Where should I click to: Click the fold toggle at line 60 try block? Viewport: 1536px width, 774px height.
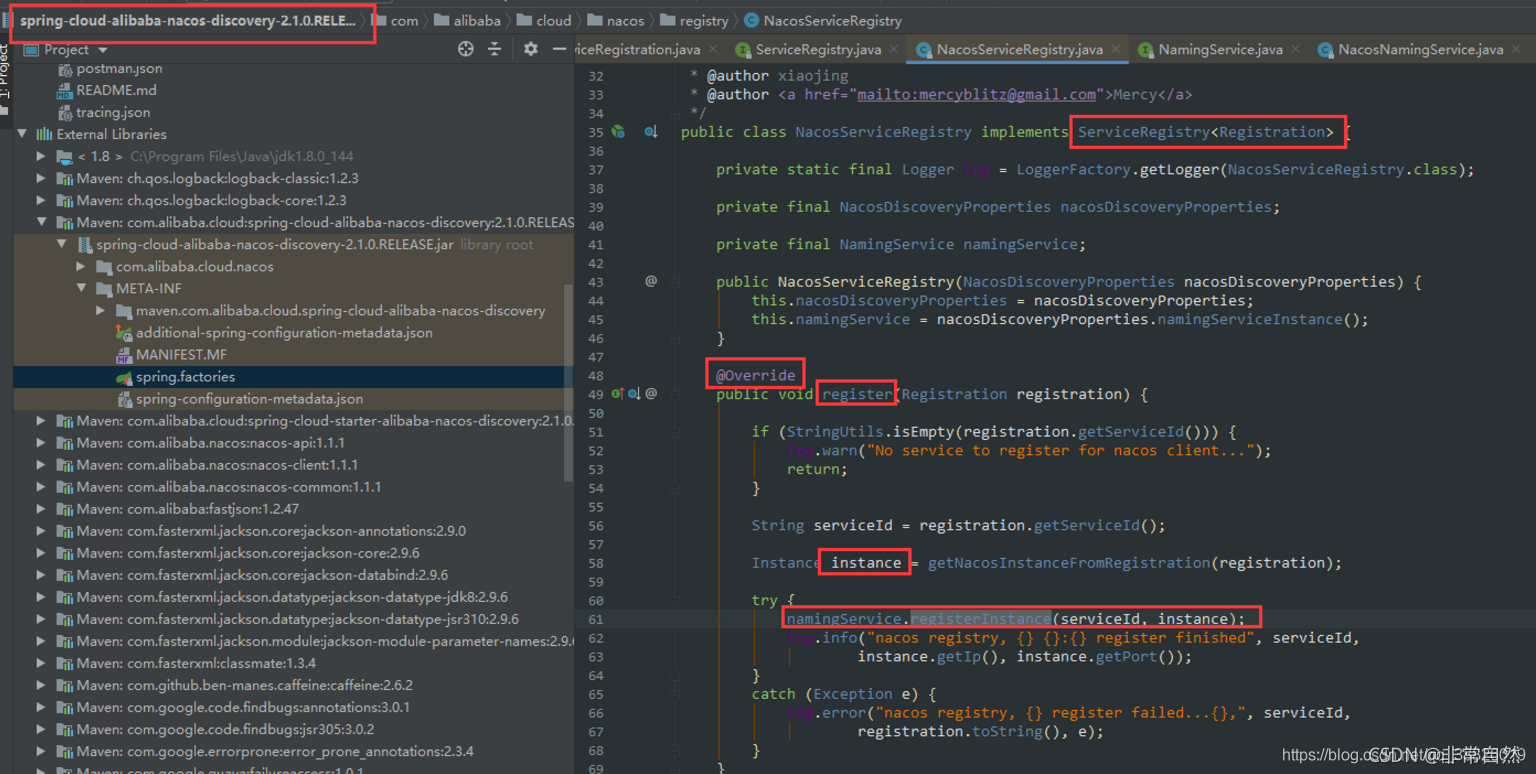676,600
